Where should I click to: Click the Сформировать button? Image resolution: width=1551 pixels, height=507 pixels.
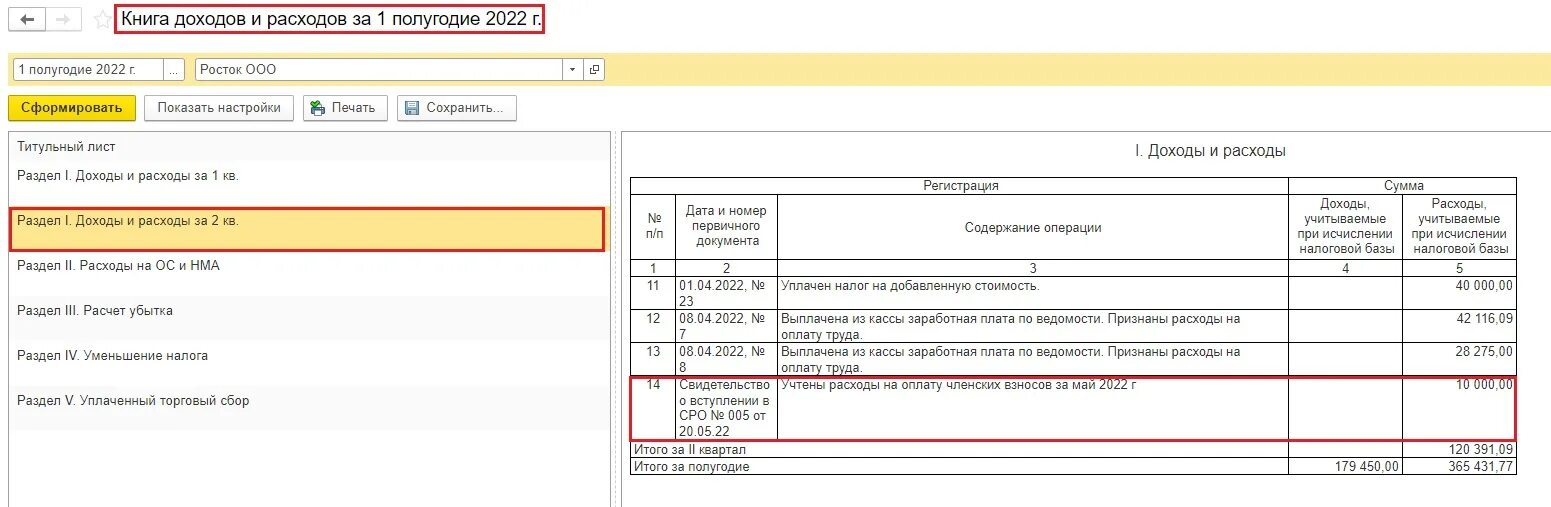[x=71, y=108]
